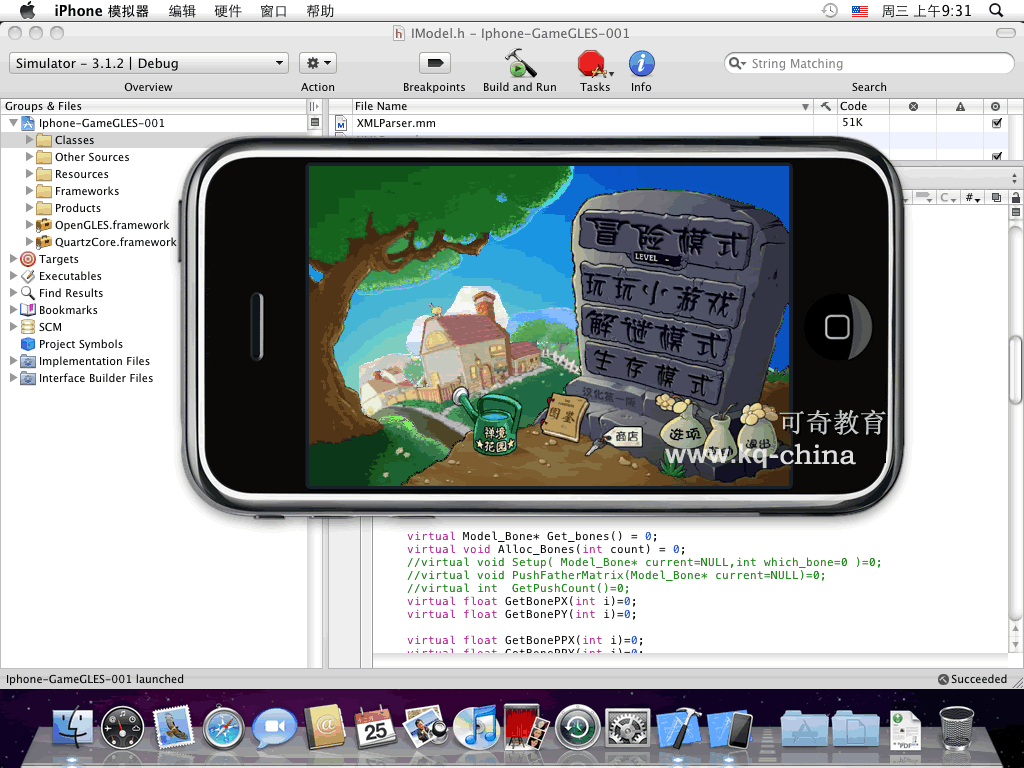Image resolution: width=1024 pixels, height=768 pixels.
Task: Expand the Targets group
Action: click(x=14, y=259)
